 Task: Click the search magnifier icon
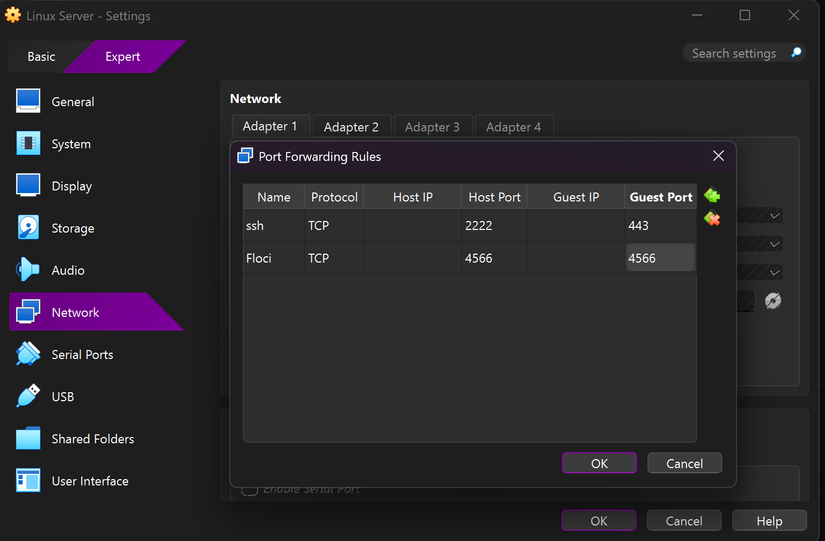(796, 53)
